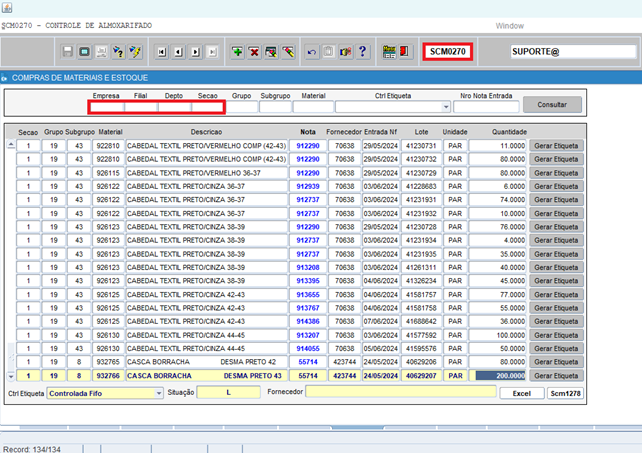This screenshot has height=453, width=642.
Task: Click COMPRAS DE MATERIAIS E ESTOQUE header
Action: [x=80, y=78]
